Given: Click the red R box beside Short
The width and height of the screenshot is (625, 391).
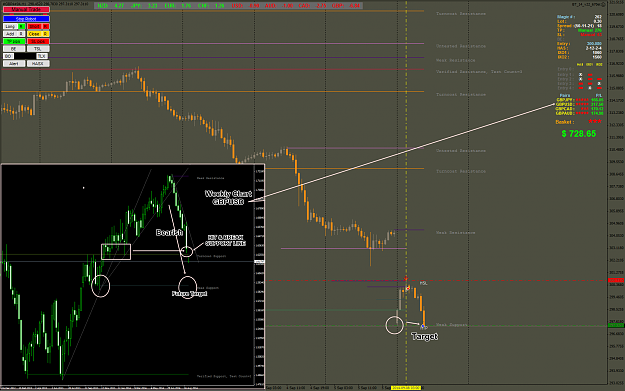Looking at the screenshot, I should point(46,26).
